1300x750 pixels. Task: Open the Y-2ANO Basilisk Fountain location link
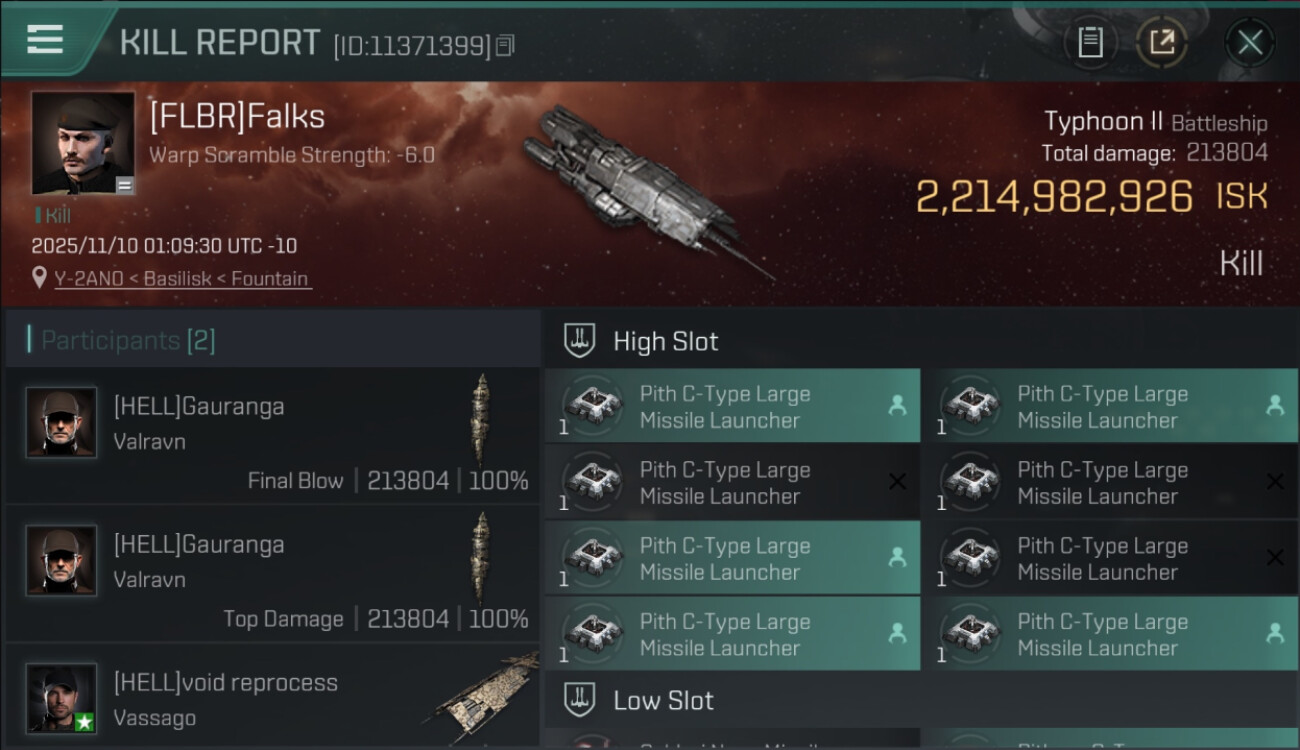(x=181, y=279)
